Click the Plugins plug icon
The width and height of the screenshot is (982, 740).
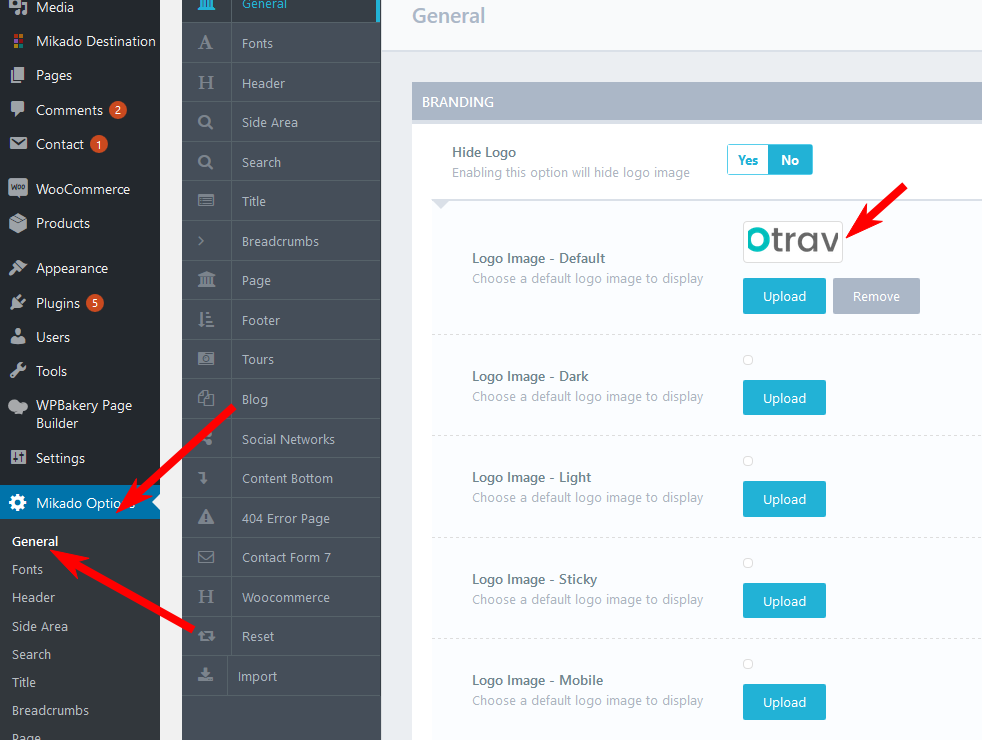(x=18, y=302)
